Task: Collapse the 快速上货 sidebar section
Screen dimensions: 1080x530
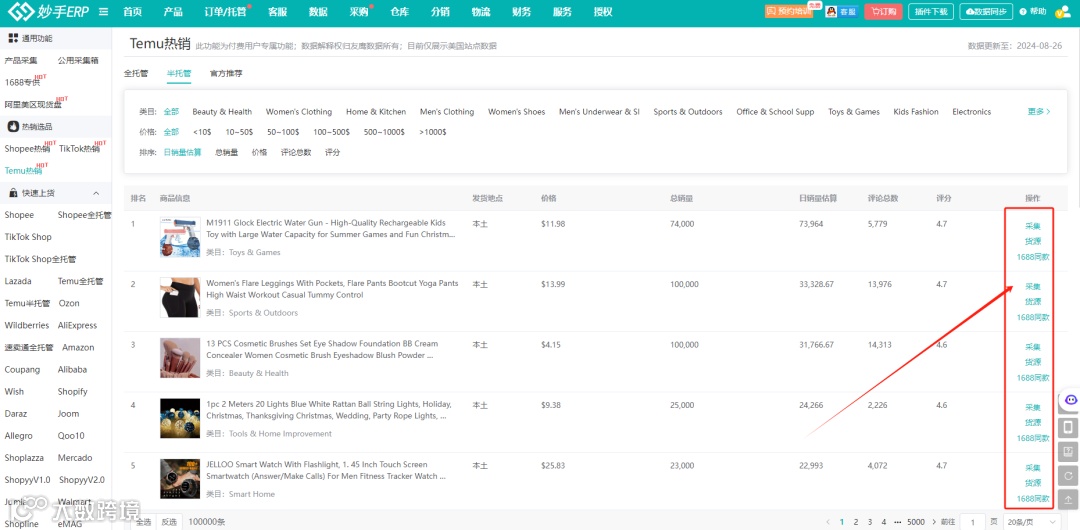Action: point(96,194)
